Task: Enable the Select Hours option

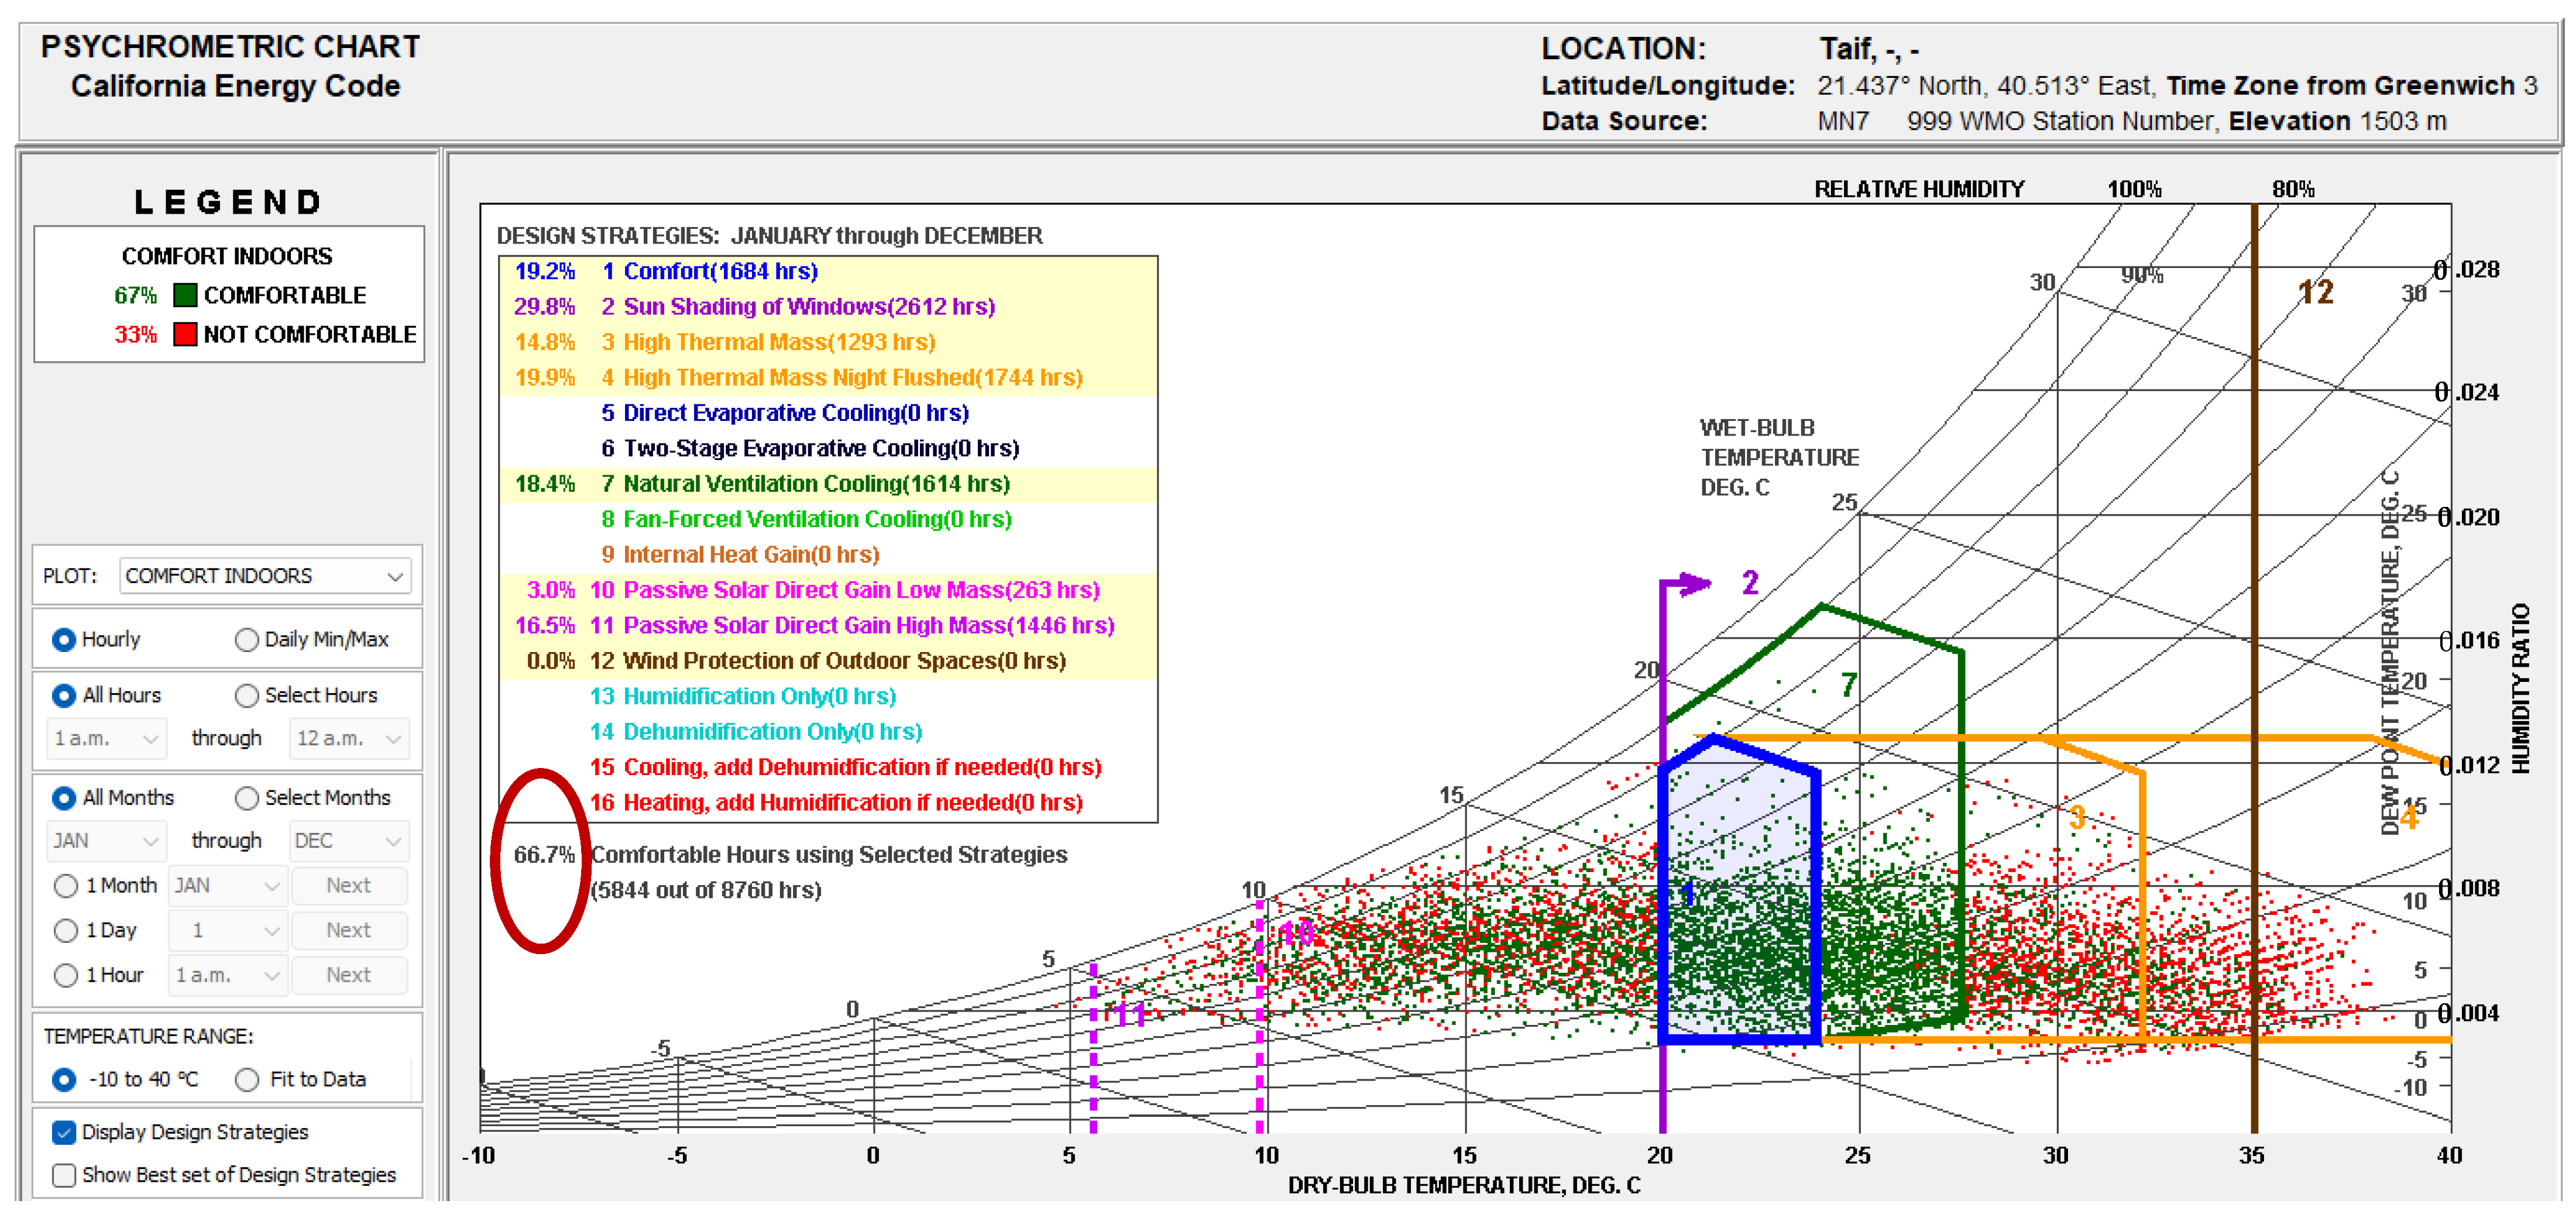Action: pyautogui.click(x=246, y=695)
